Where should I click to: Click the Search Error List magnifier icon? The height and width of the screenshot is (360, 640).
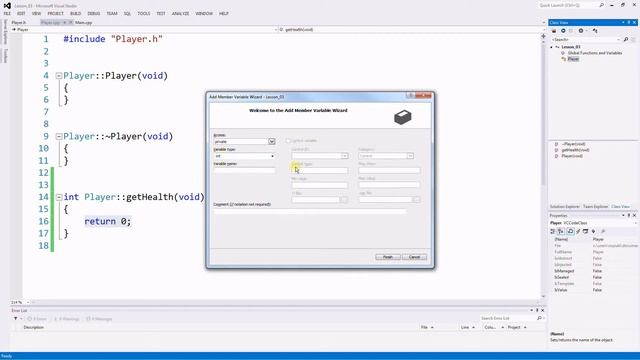[x=539, y=318]
